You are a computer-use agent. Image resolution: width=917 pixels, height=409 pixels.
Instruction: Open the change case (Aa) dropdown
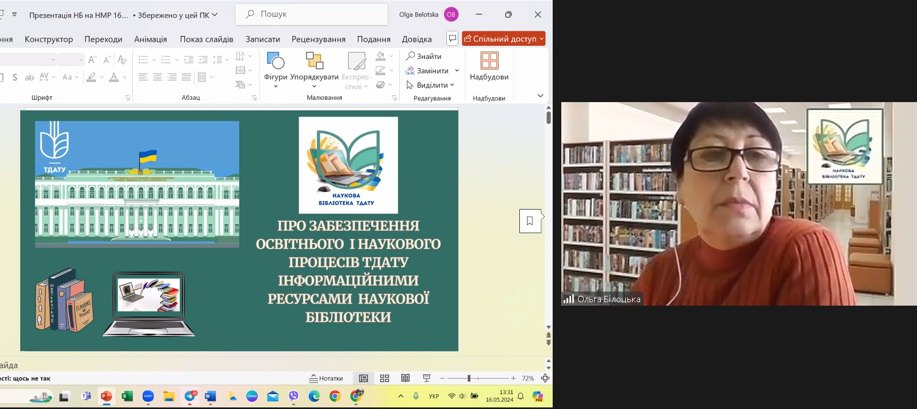69,77
